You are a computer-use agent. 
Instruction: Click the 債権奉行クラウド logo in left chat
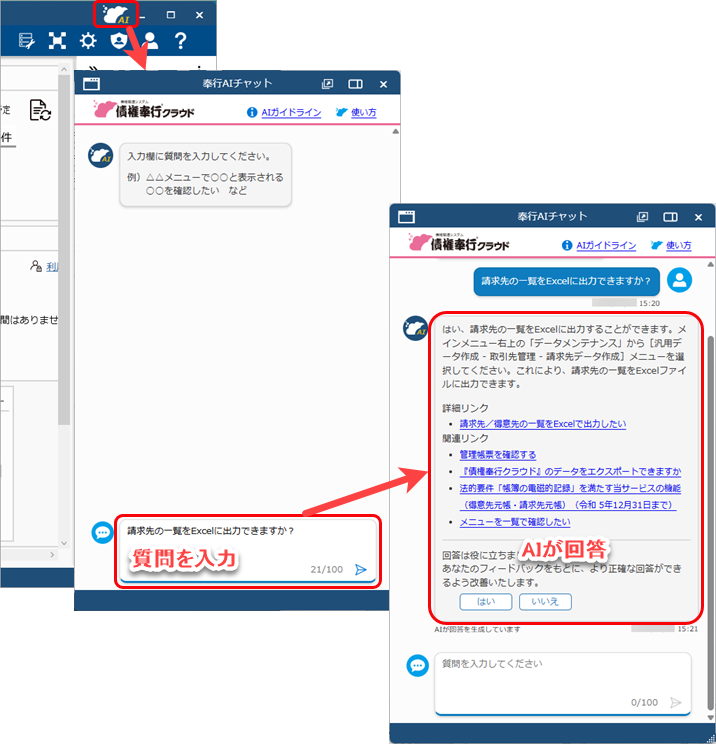click(x=144, y=110)
